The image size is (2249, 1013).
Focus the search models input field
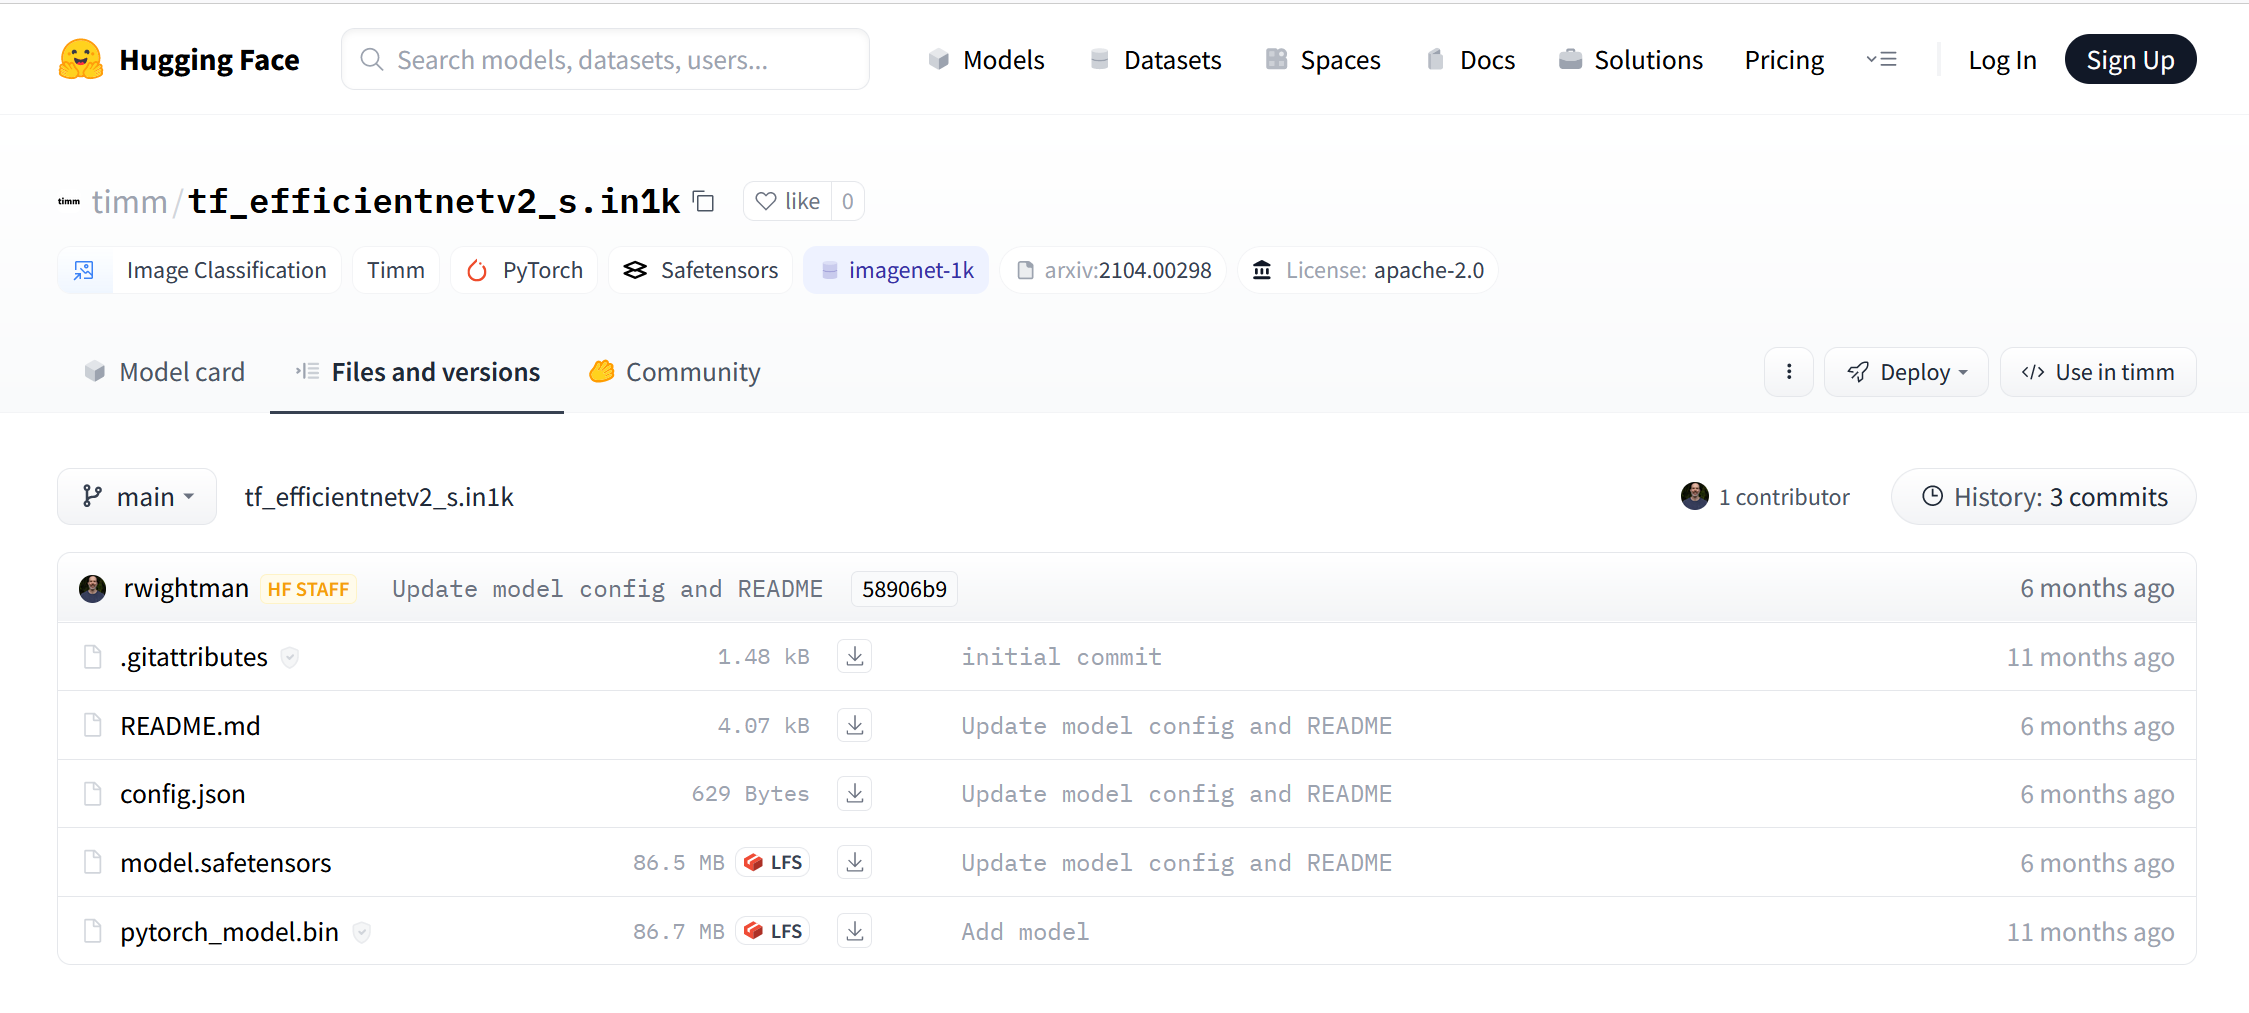click(605, 60)
